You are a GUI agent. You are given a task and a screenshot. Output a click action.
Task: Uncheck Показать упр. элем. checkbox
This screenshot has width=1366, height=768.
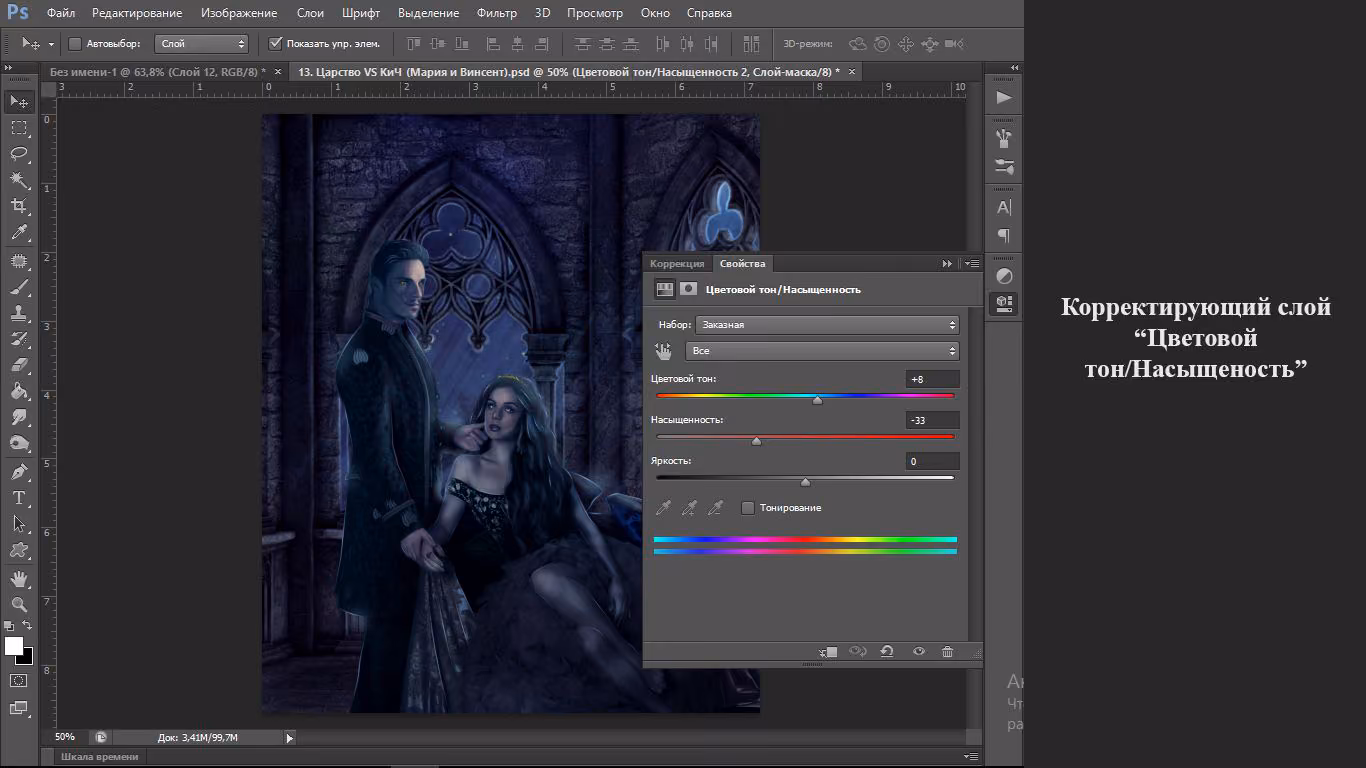tap(276, 44)
